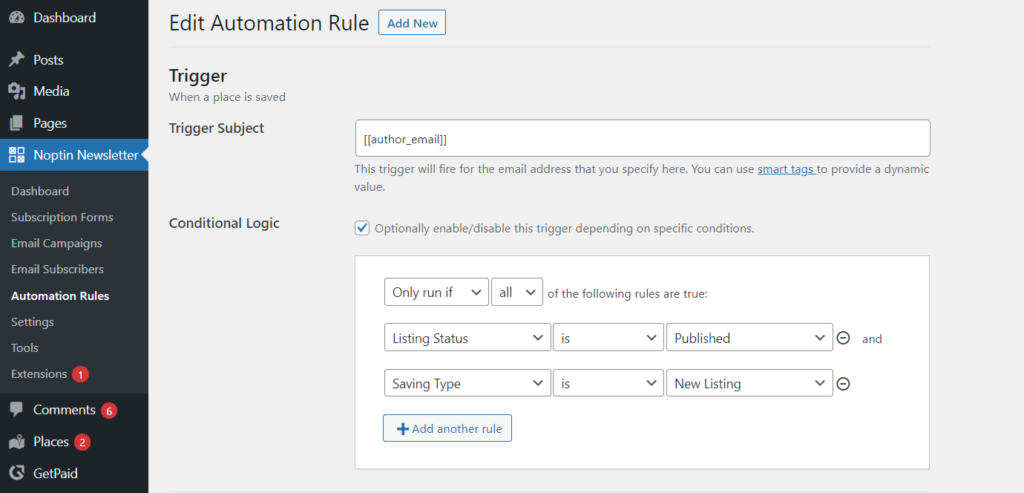Click the Noptin Newsletter grid icon
Screen dimensions: 1024x493
tap(16, 155)
